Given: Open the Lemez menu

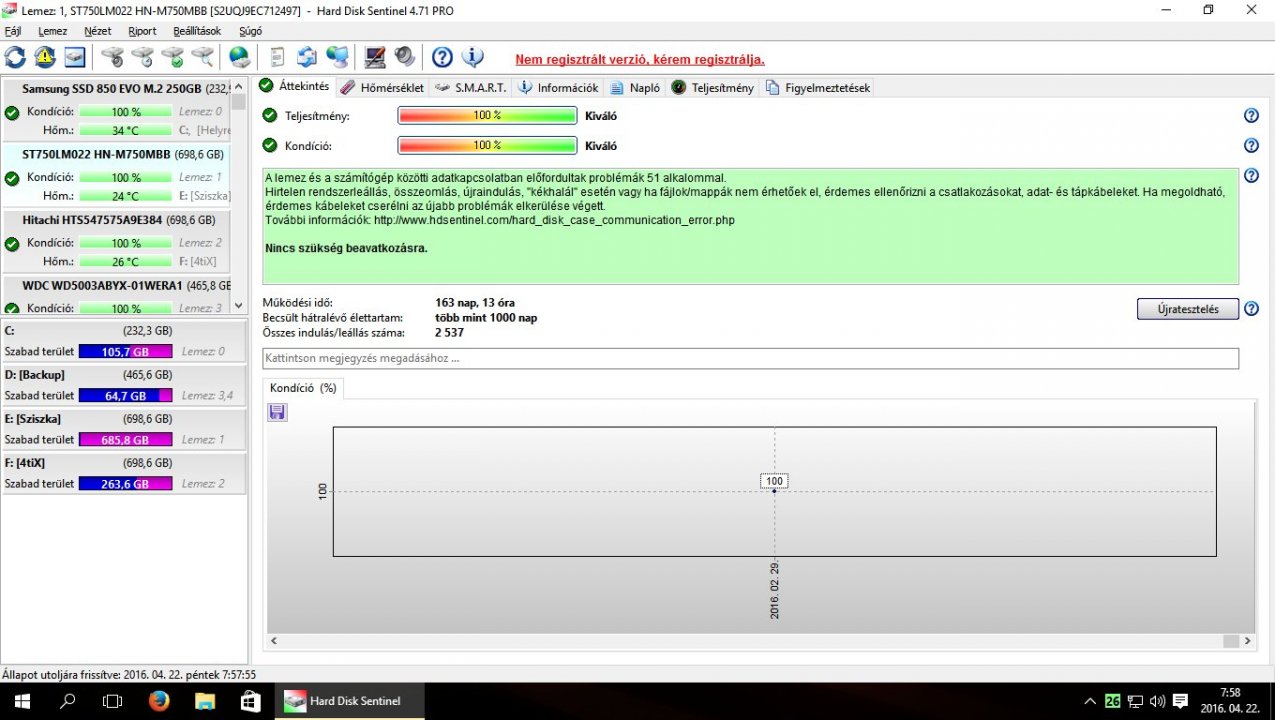Looking at the screenshot, I should coord(52,31).
